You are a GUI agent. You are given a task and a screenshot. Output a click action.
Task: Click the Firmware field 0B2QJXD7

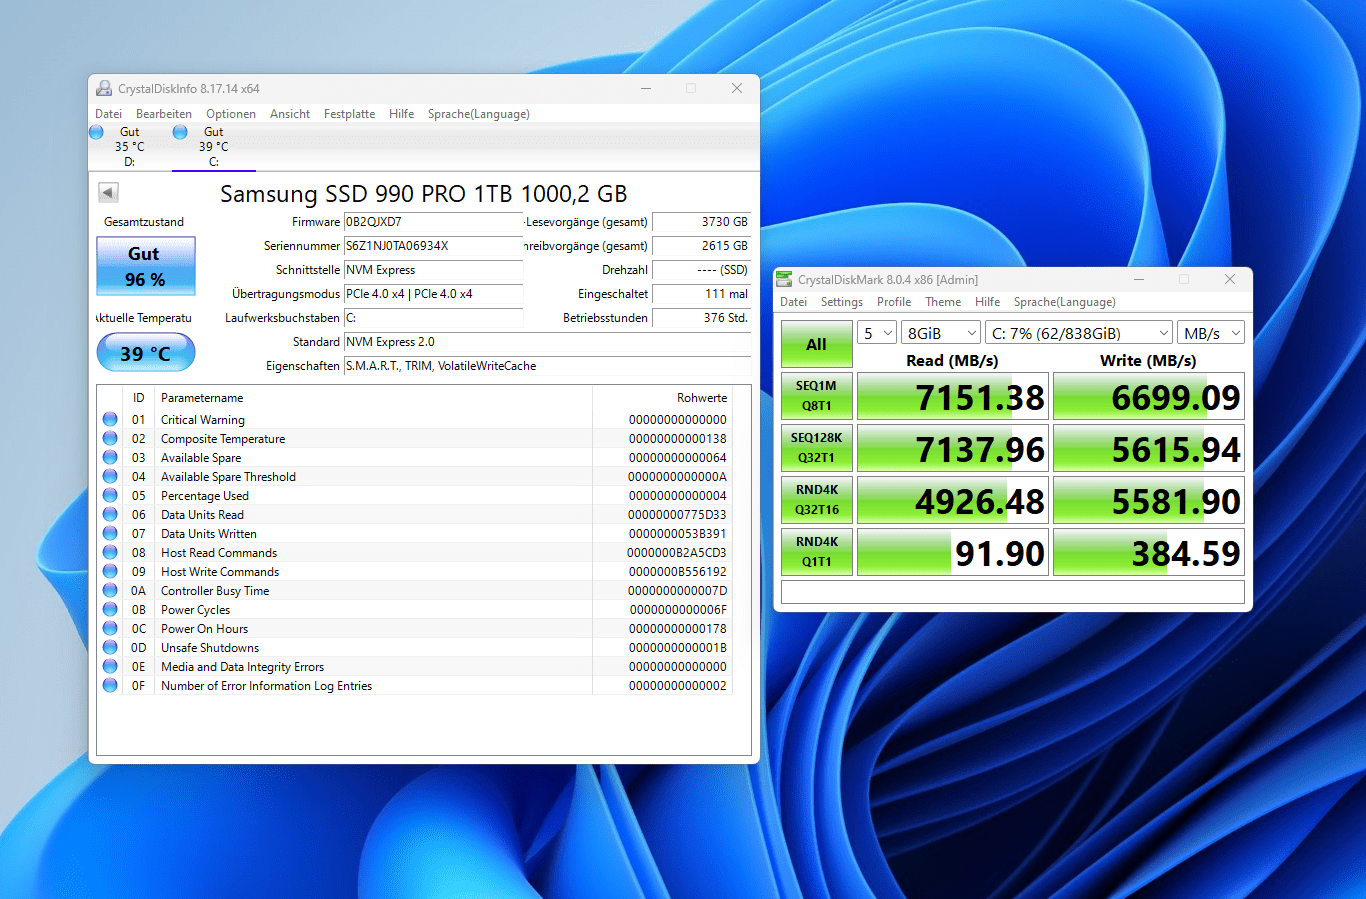pos(433,222)
